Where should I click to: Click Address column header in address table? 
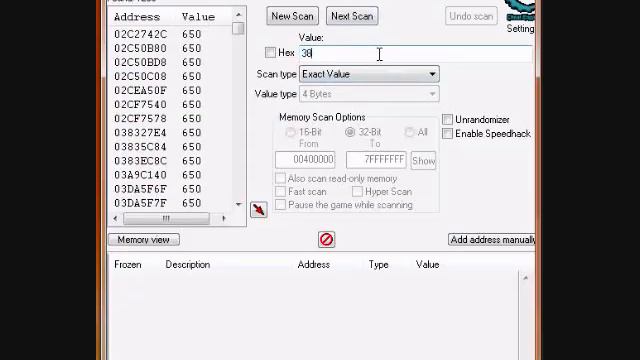click(x=313, y=264)
